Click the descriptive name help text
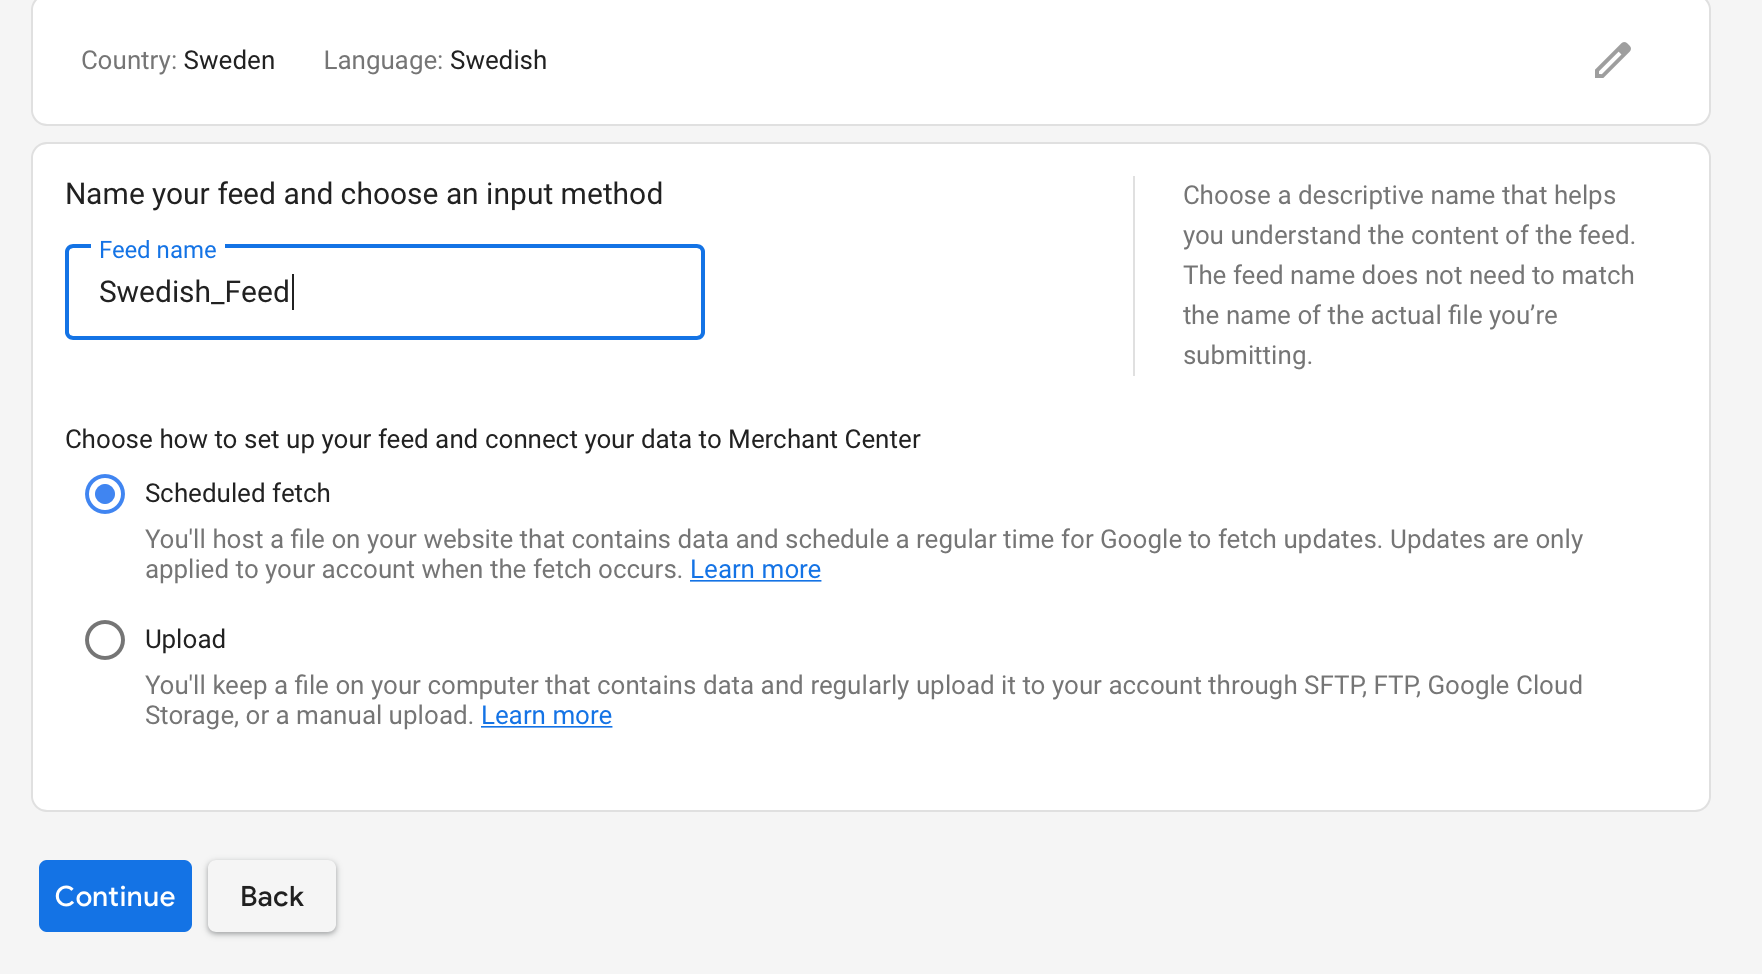 point(1408,275)
